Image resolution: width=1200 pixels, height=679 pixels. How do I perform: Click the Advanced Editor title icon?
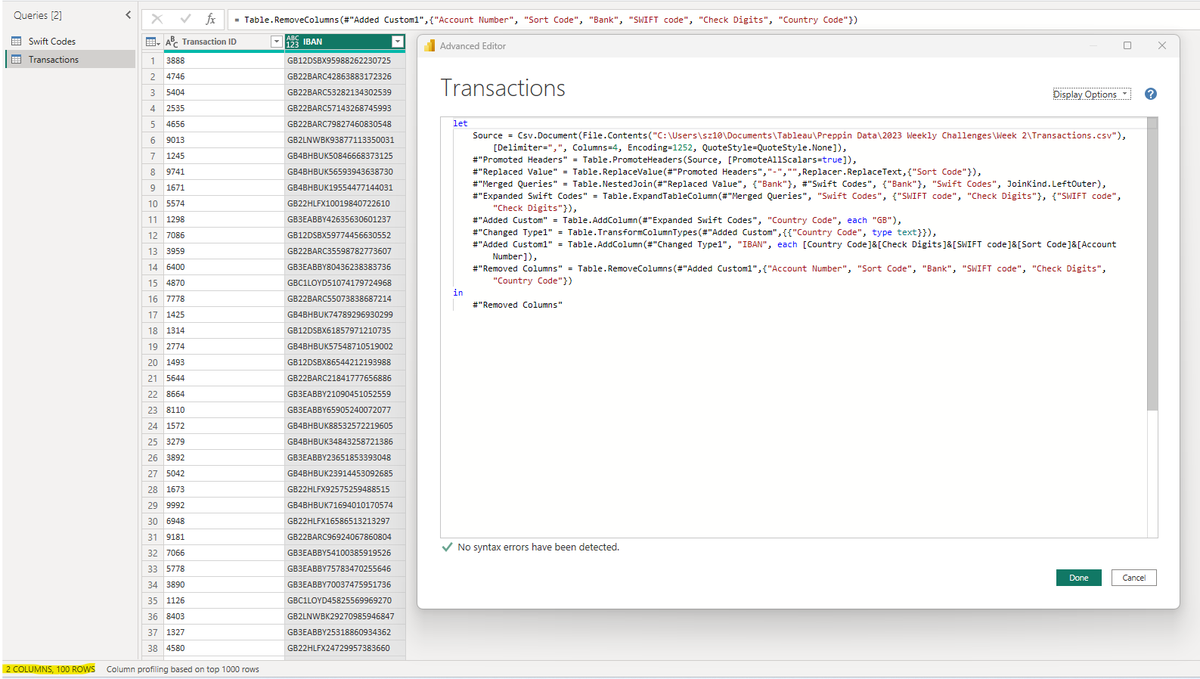[x=428, y=46]
